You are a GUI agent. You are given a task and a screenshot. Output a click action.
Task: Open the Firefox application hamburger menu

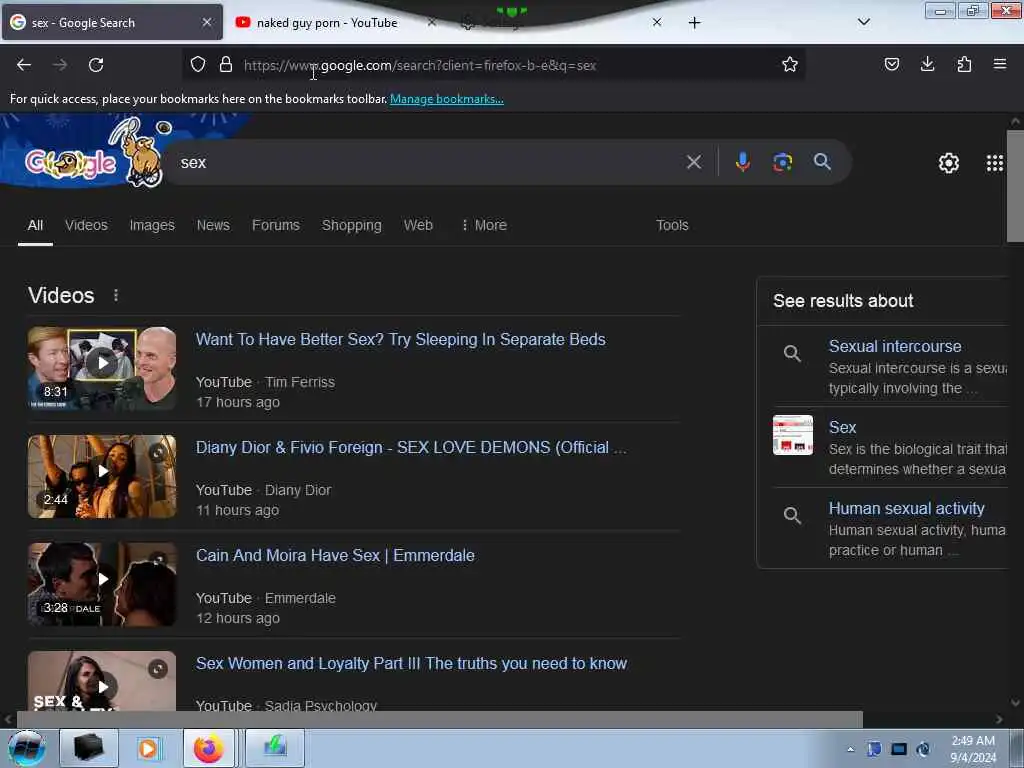point(1000,64)
